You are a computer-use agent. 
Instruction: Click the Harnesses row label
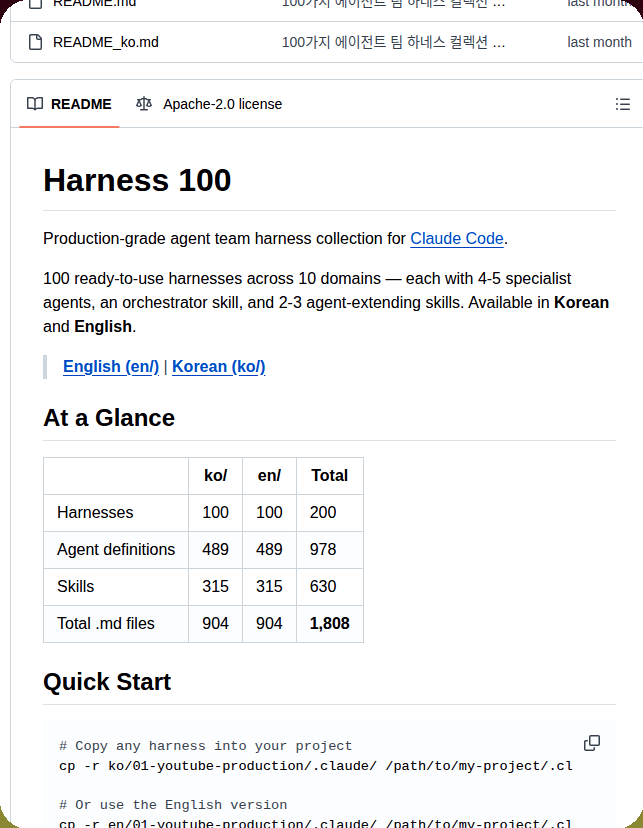(x=95, y=513)
